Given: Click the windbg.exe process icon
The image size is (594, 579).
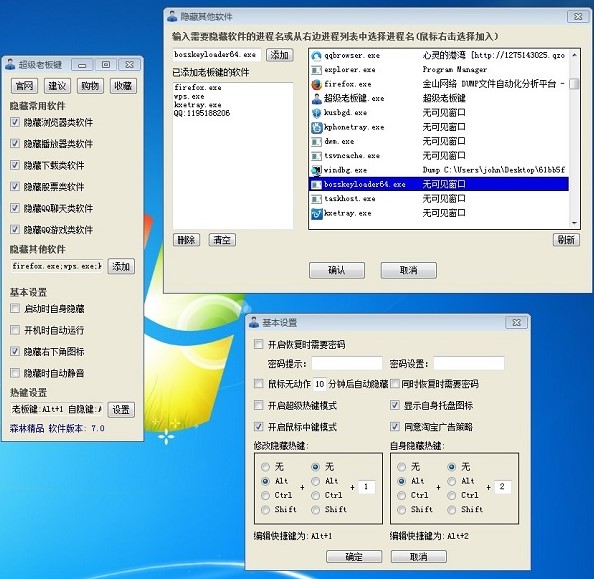Looking at the screenshot, I should pos(316,170).
